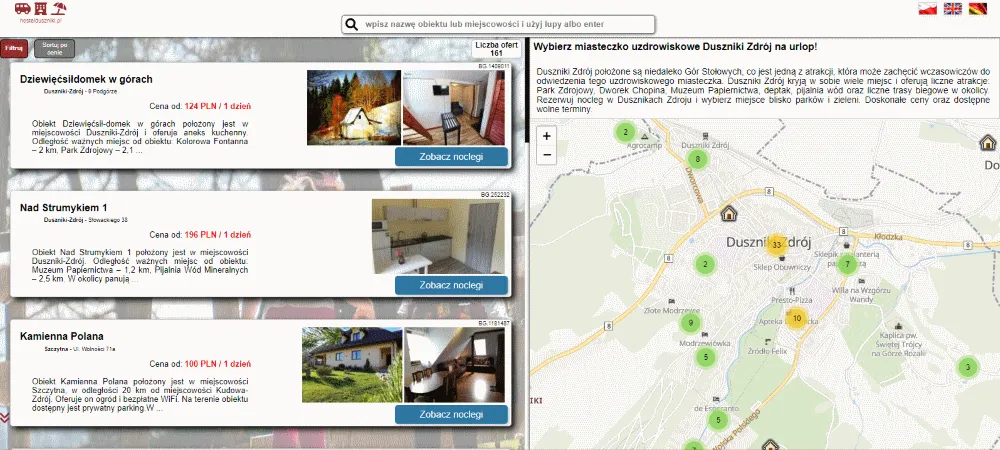This screenshot has height=450, width=1000.
Task: Click address Szczytna - Ul. Wolności 71a
Action: pyautogui.click(x=80, y=349)
